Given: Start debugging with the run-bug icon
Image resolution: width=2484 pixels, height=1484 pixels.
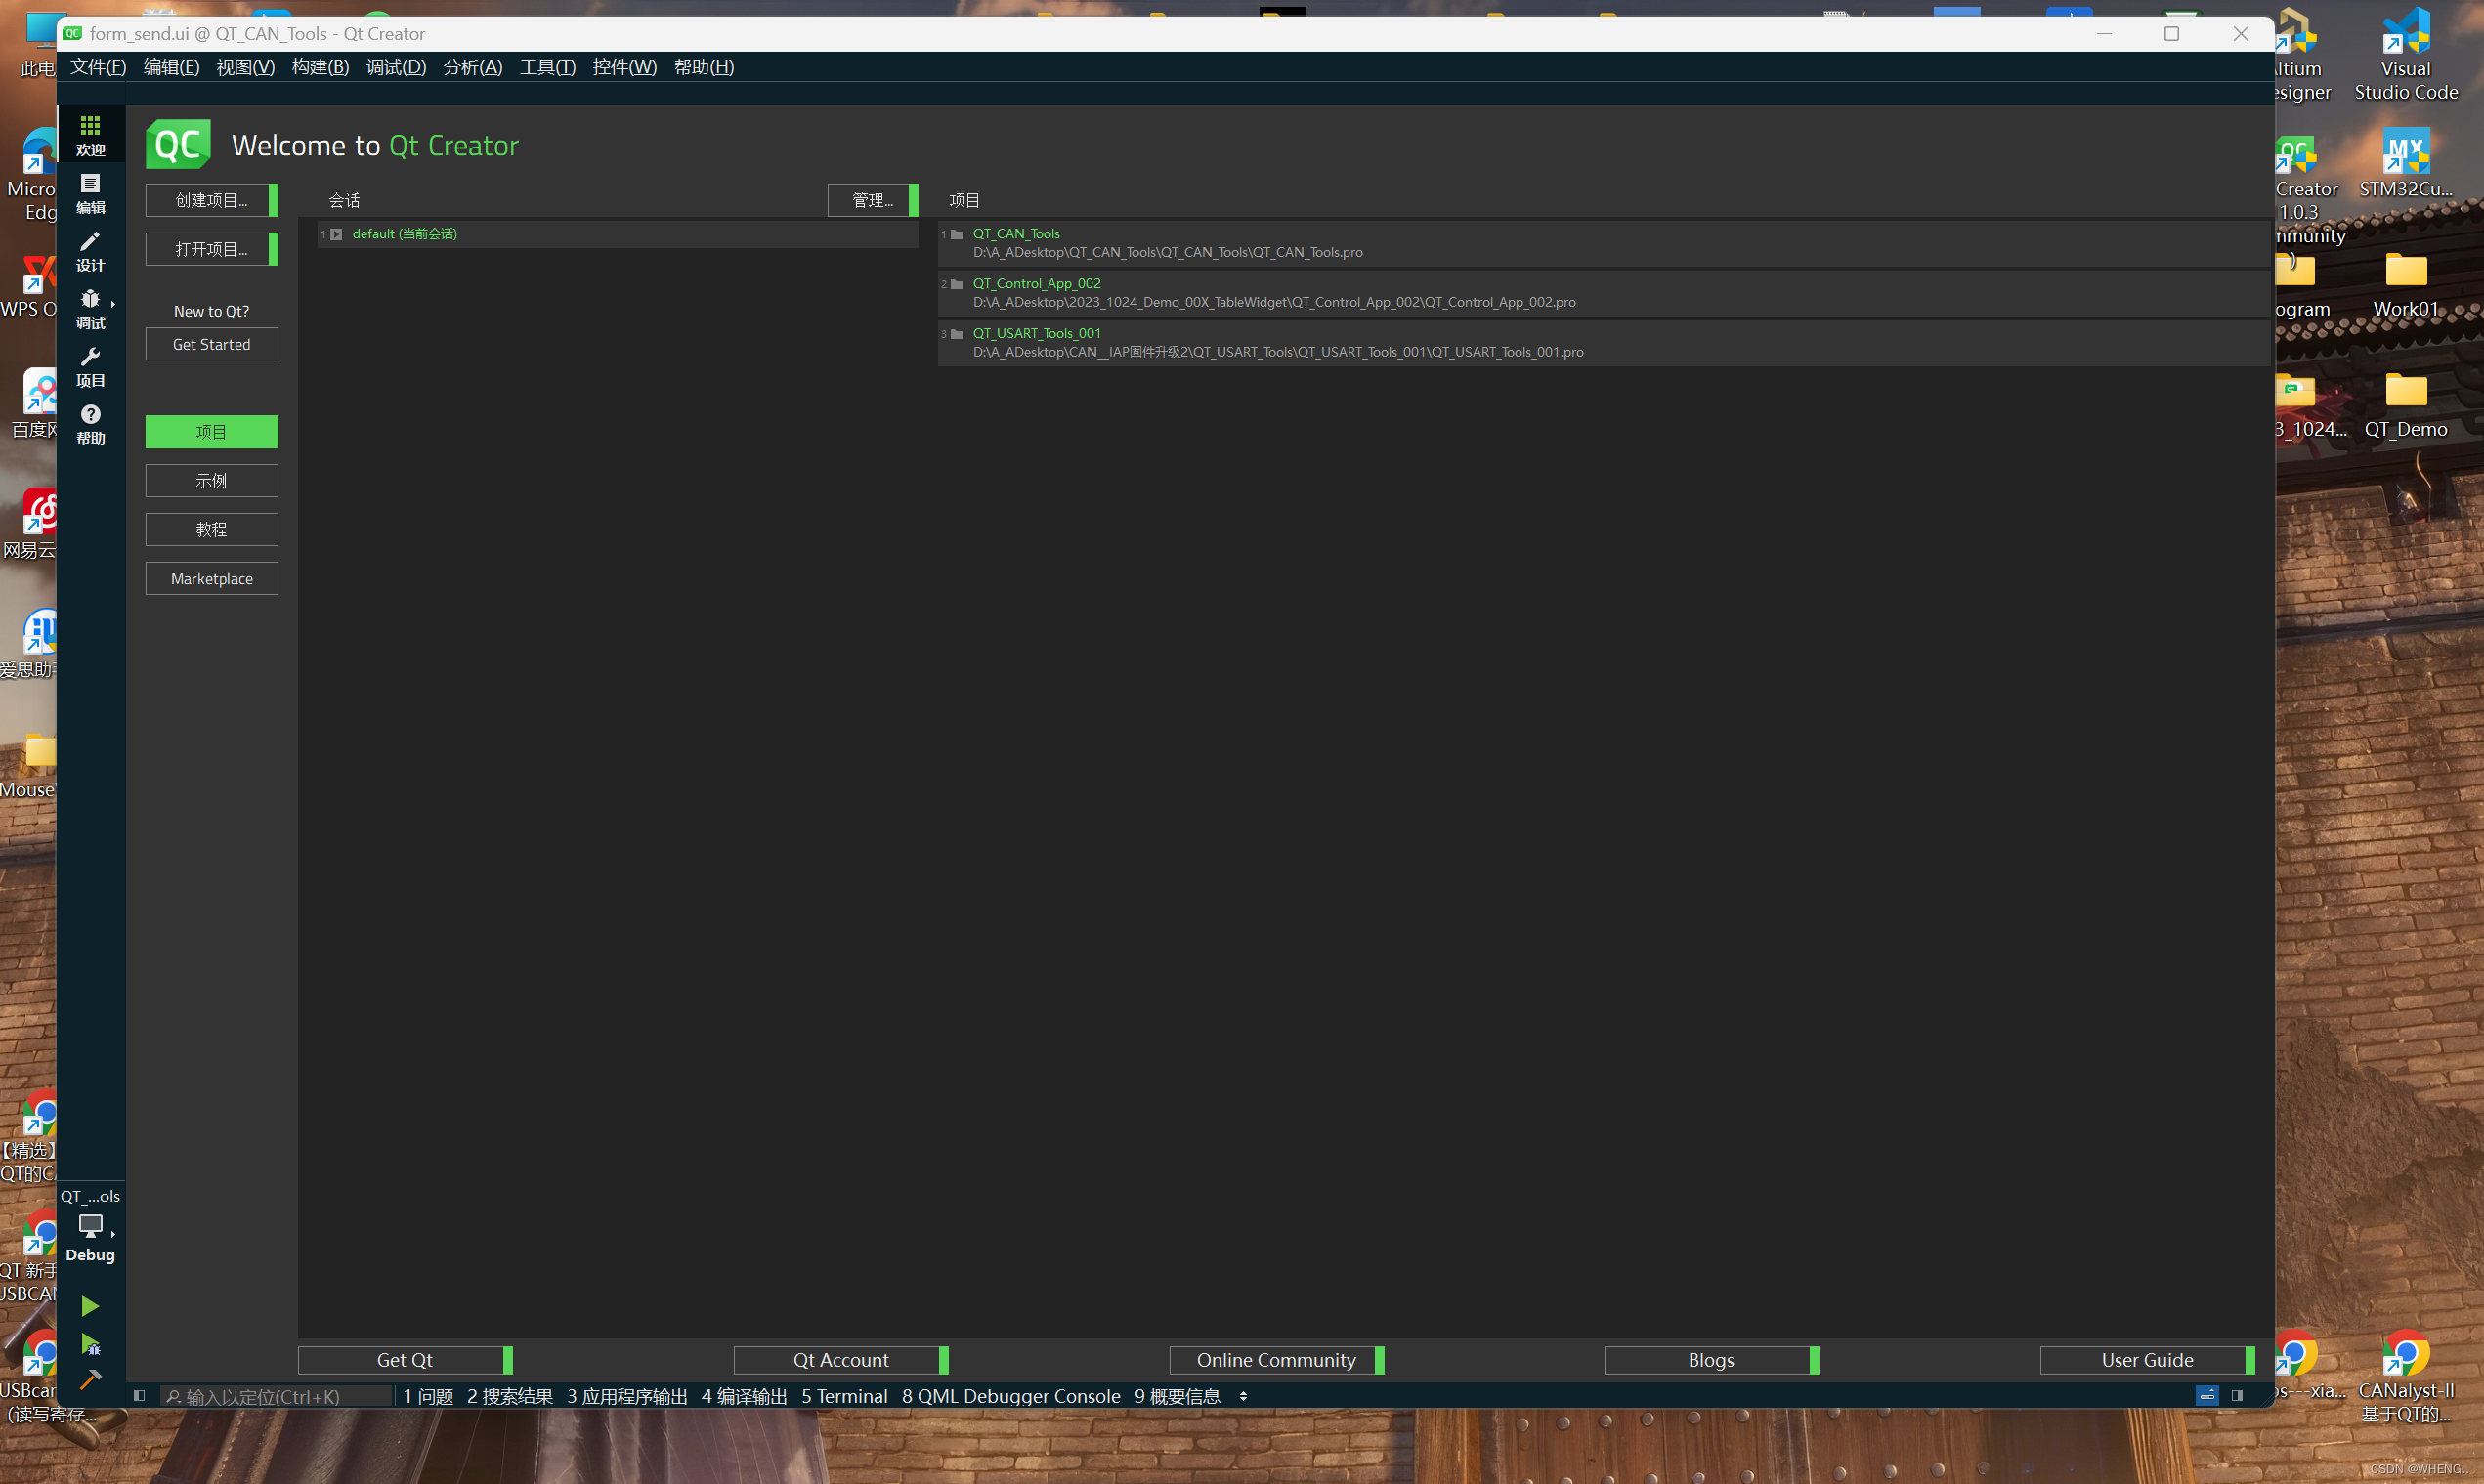Looking at the screenshot, I should point(90,1344).
